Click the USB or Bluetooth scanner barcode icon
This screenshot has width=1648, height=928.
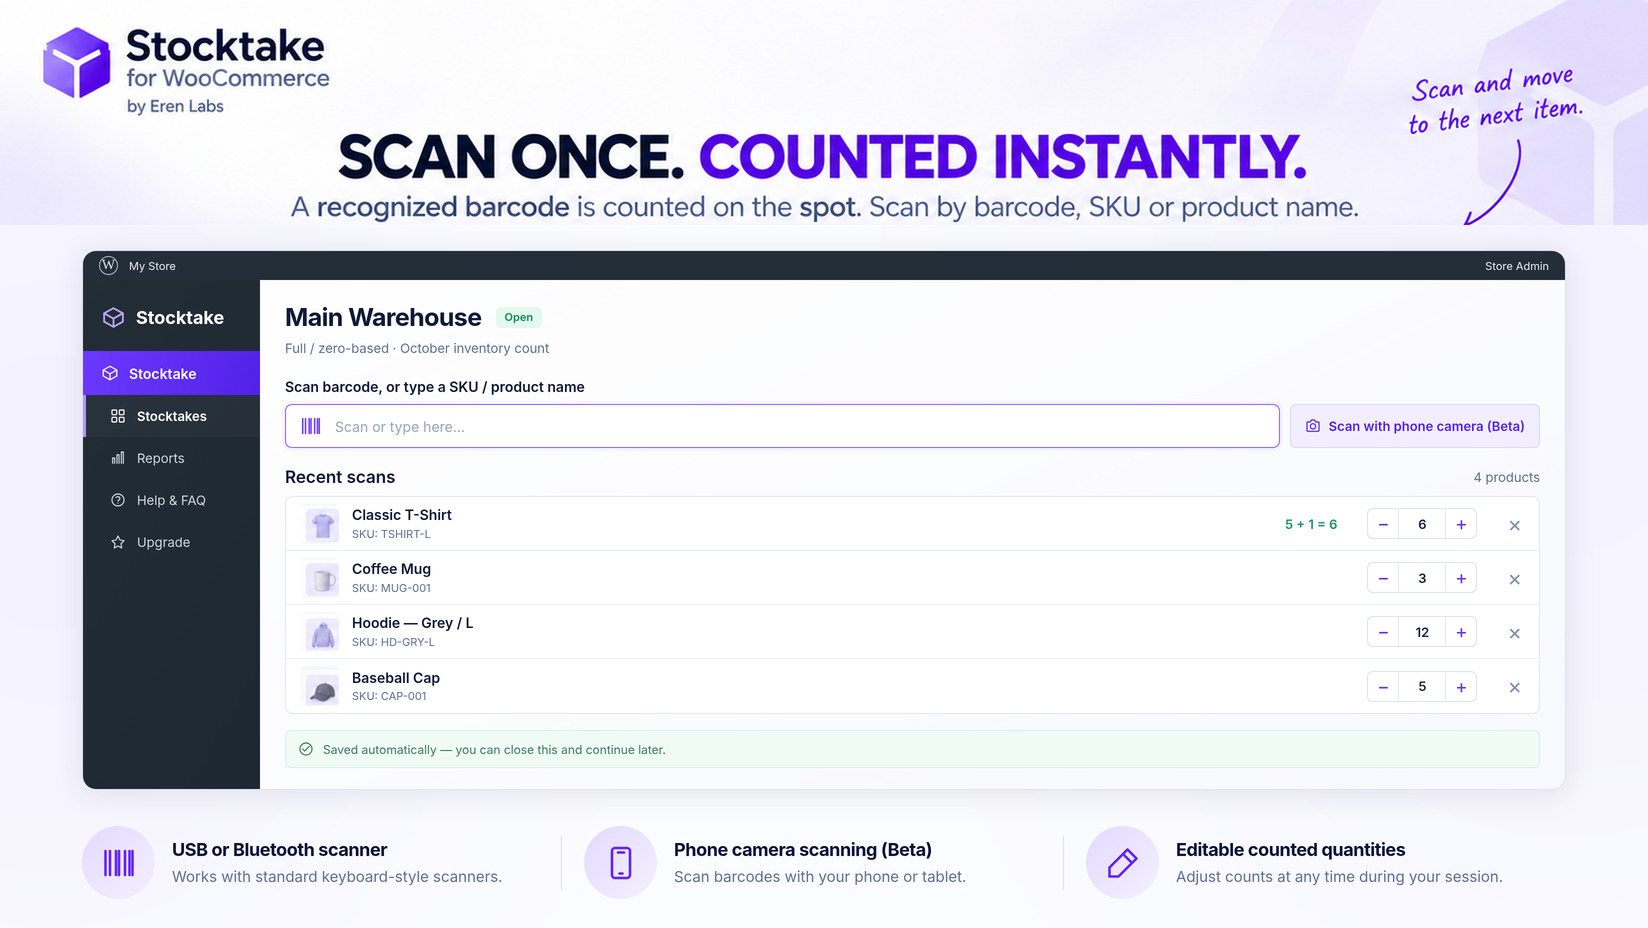point(118,862)
